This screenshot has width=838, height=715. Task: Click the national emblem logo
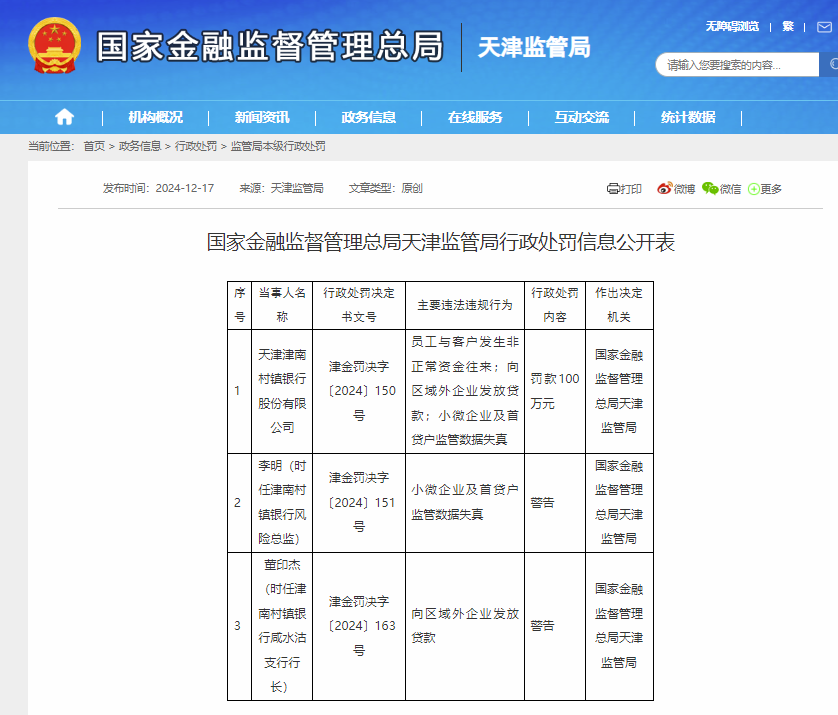click(54, 46)
